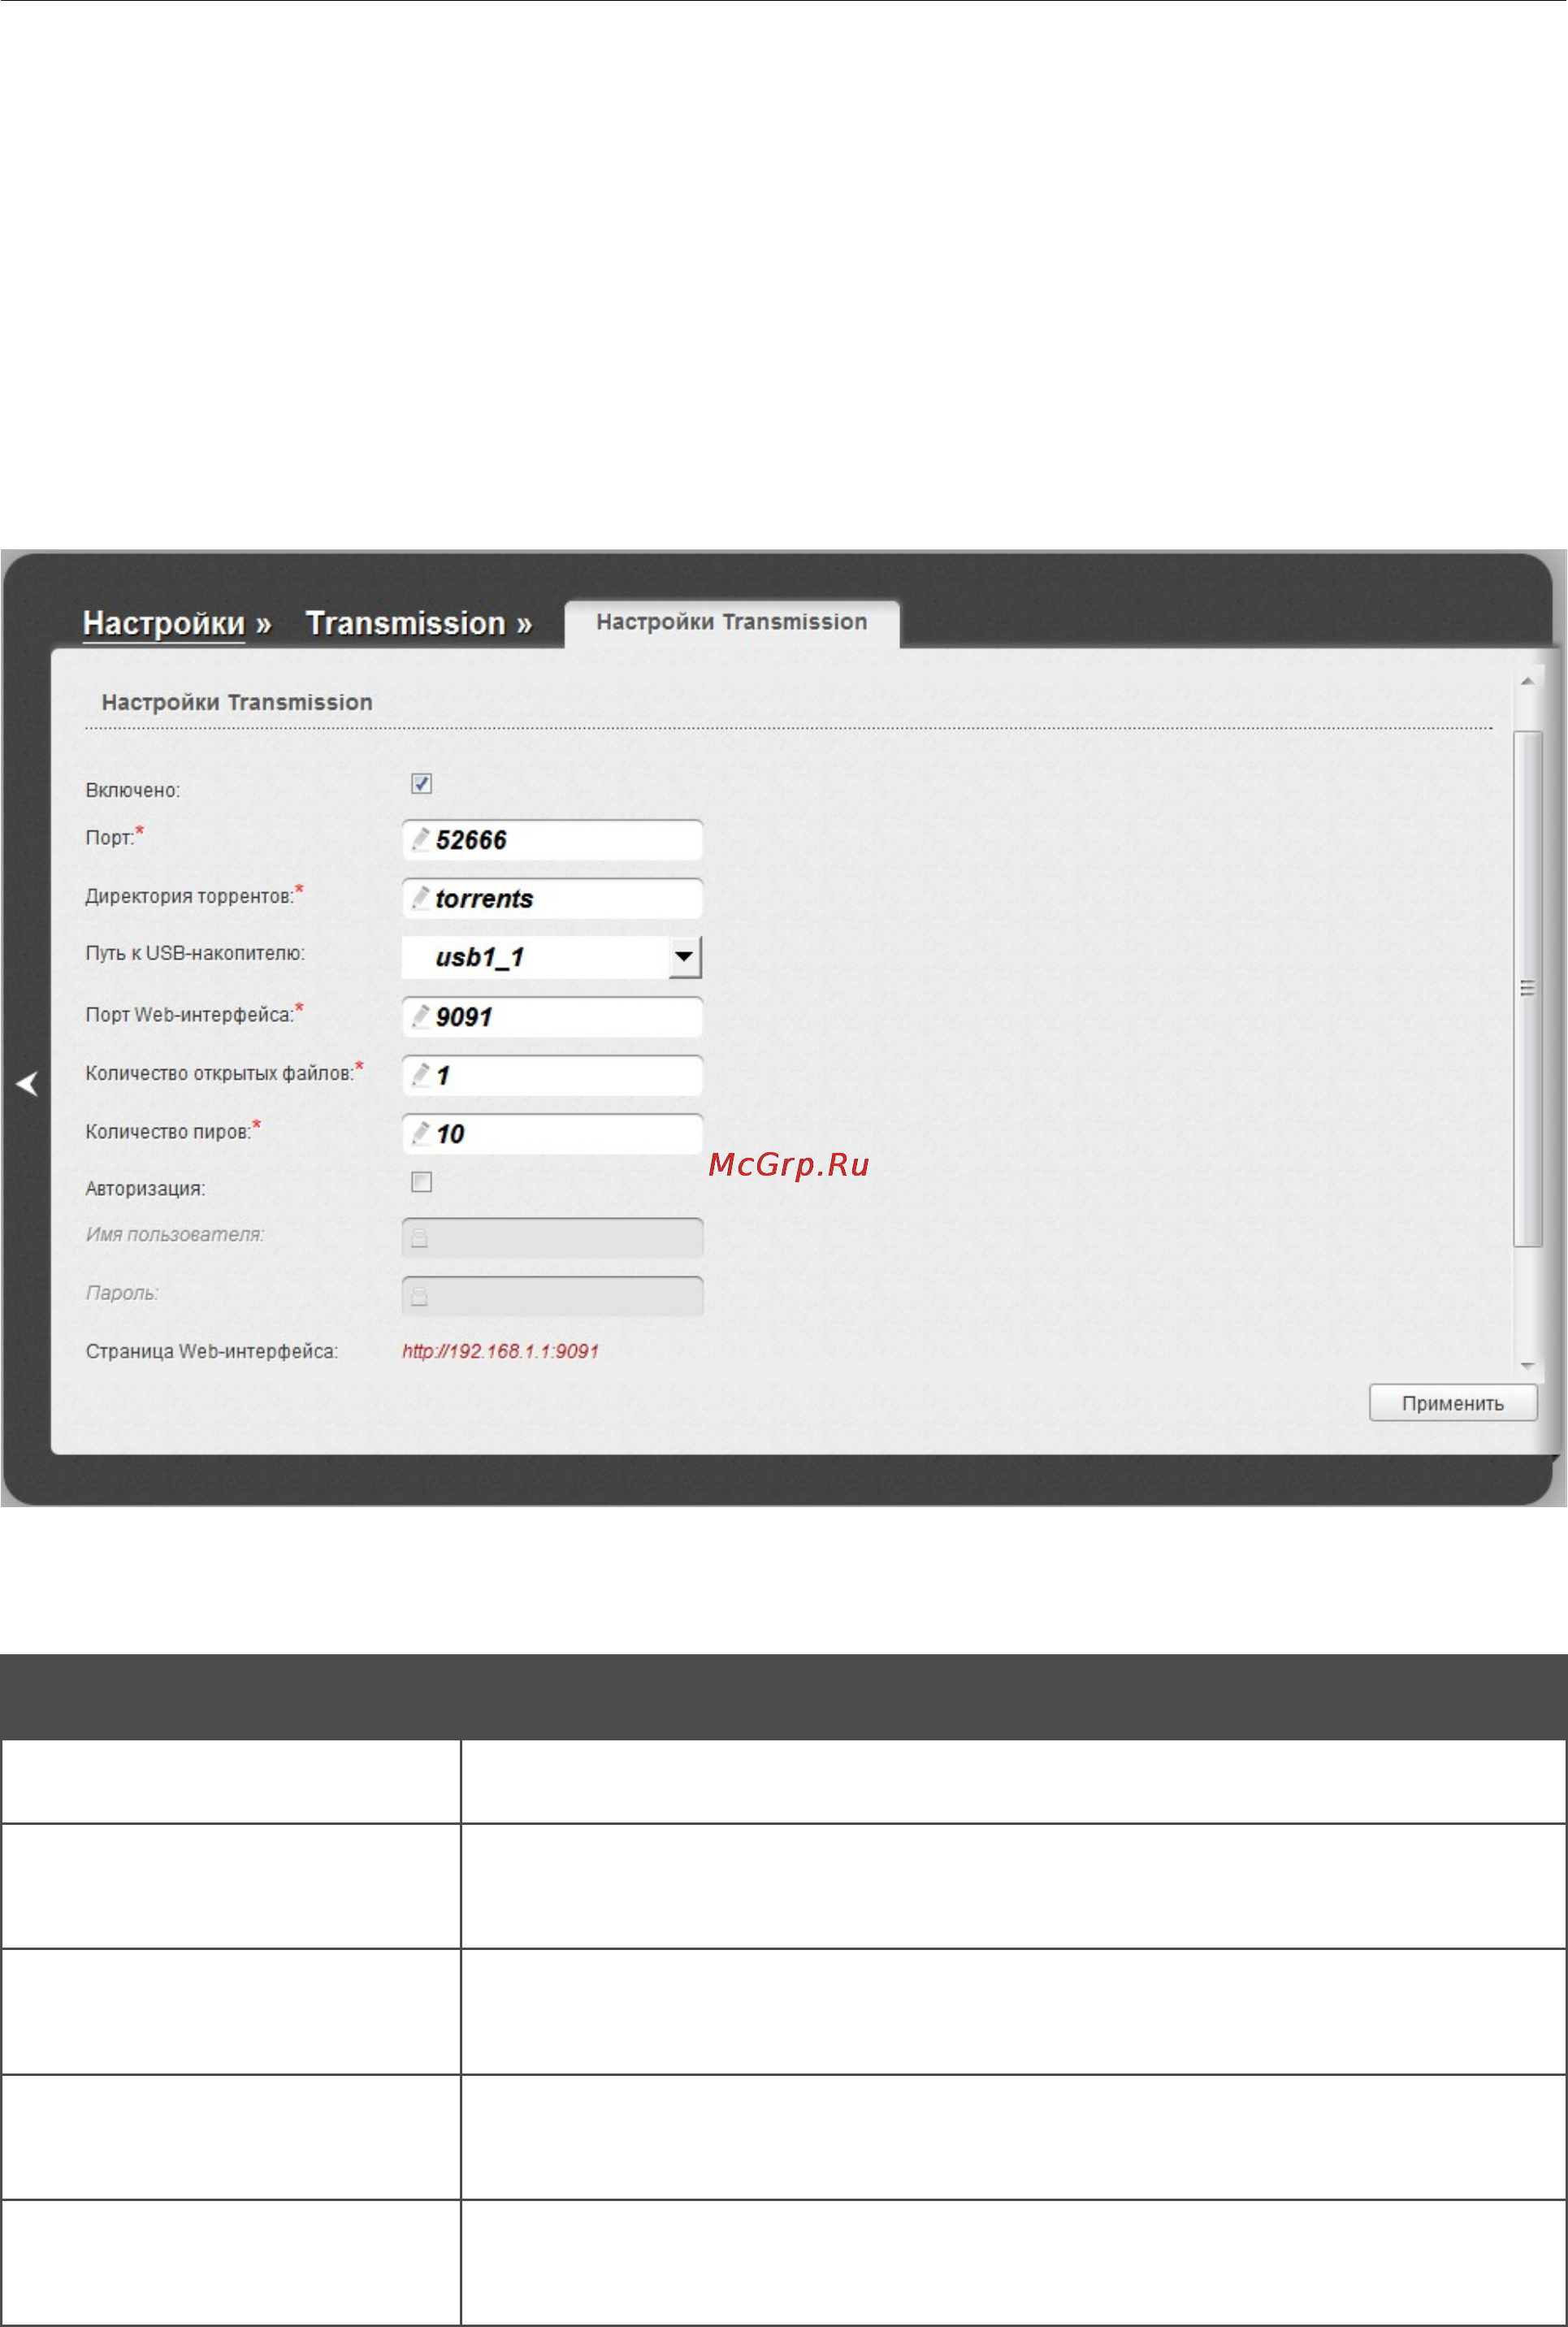Click the disabled Имя пользователя field
Screen dimensions: 1568x2327
pyautogui.click(x=552, y=1238)
